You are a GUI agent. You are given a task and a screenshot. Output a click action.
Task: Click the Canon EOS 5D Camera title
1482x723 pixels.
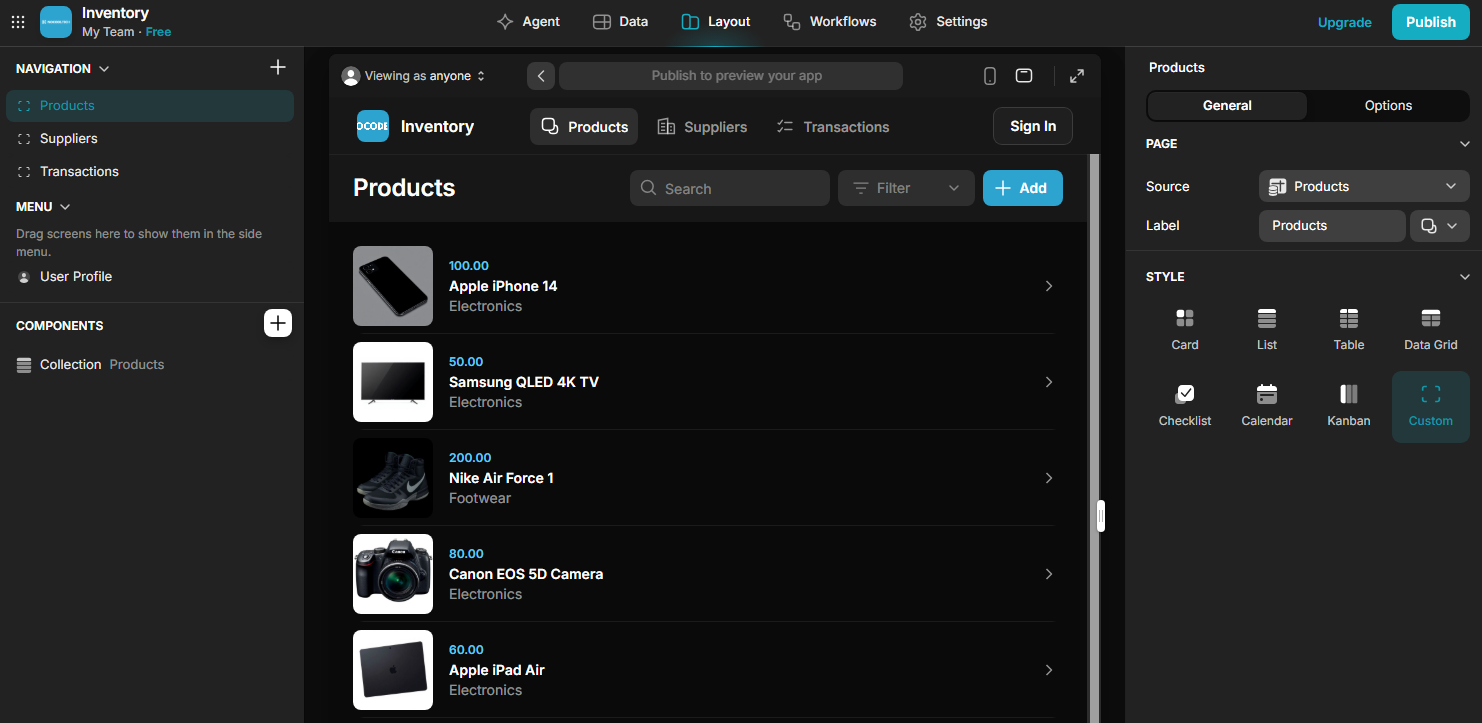[526, 574]
